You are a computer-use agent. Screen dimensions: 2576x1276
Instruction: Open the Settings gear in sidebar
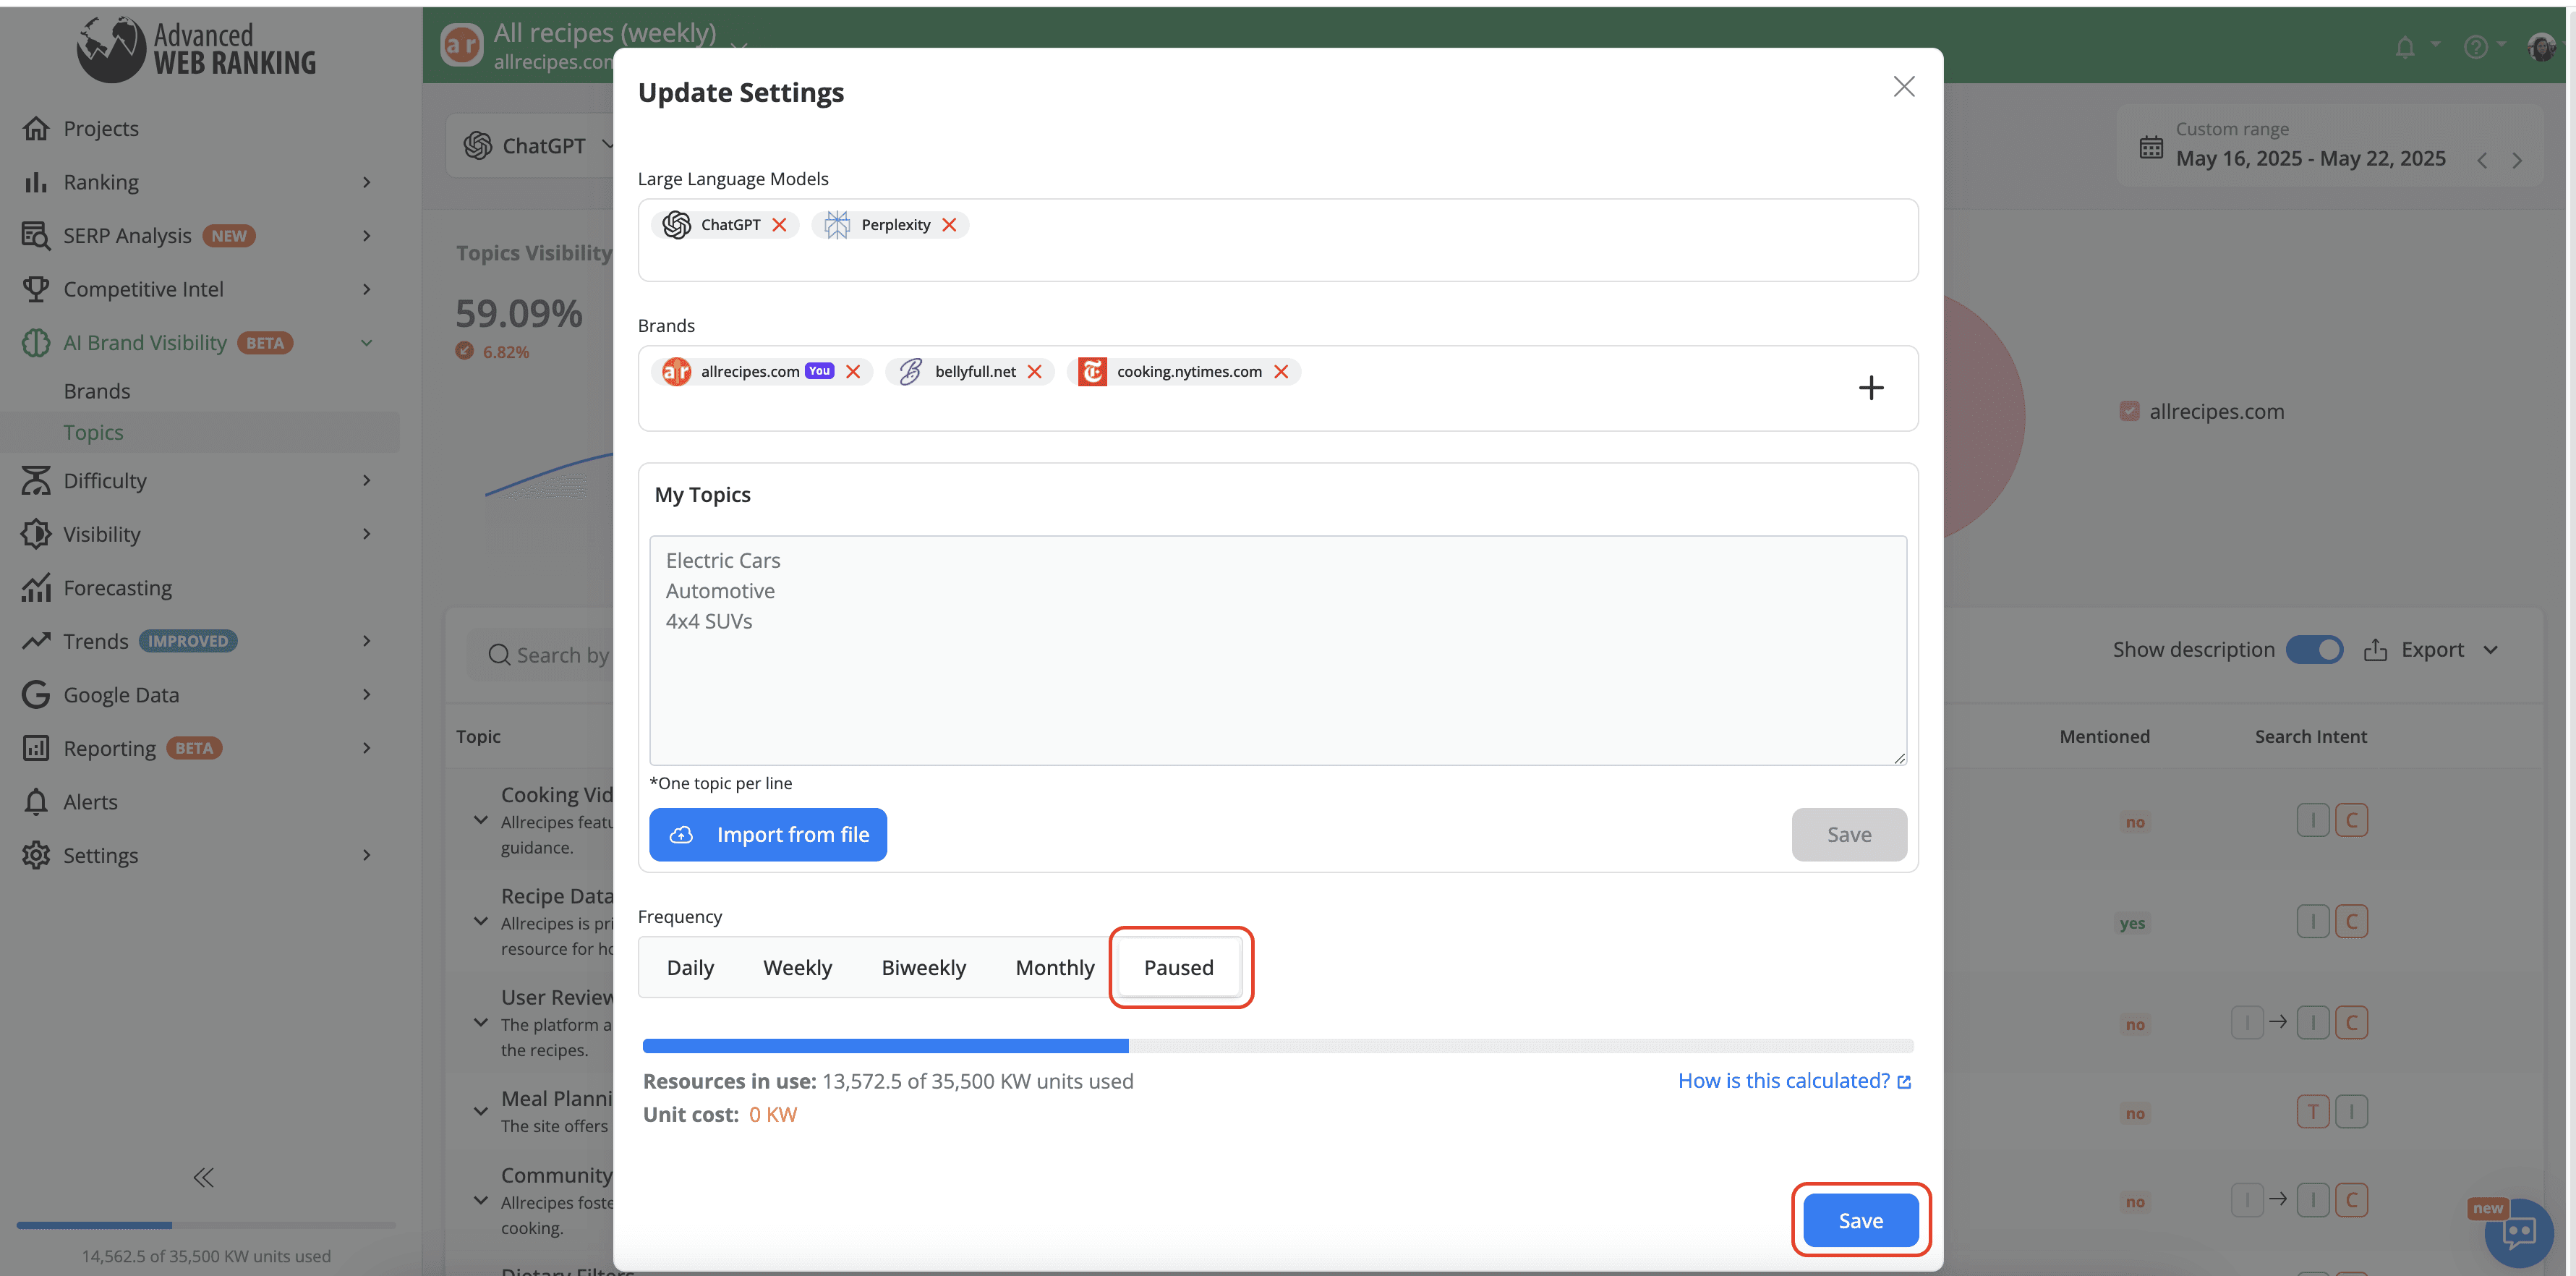[x=36, y=856]
